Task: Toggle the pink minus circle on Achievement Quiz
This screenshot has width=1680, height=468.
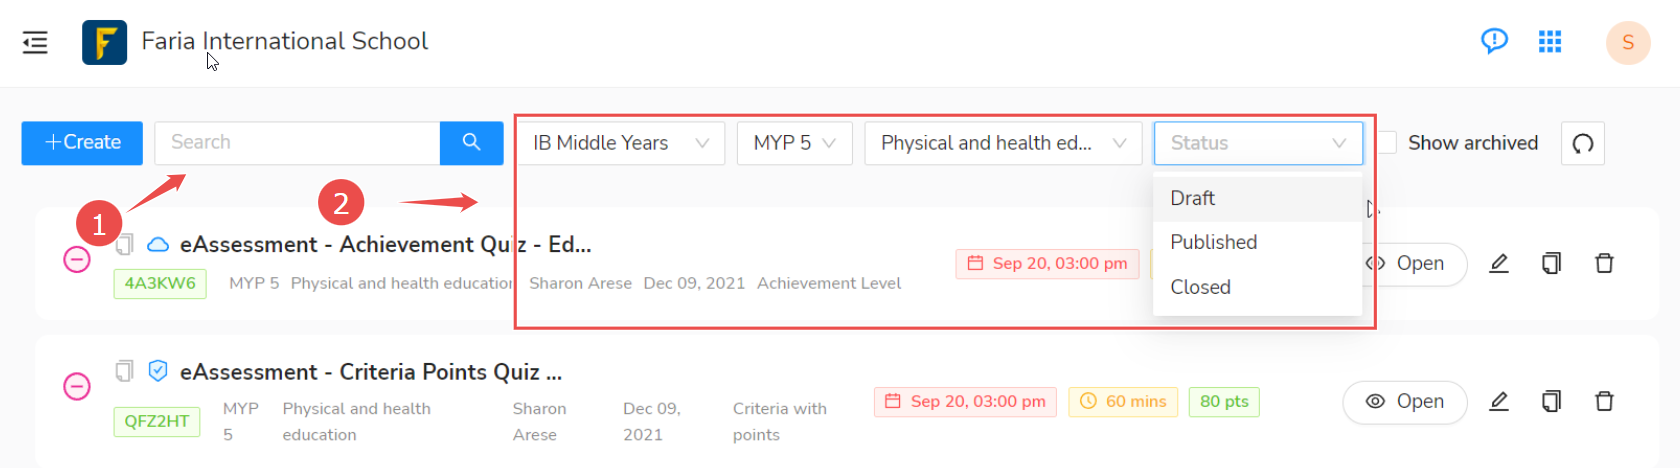Action: (77, 260)
